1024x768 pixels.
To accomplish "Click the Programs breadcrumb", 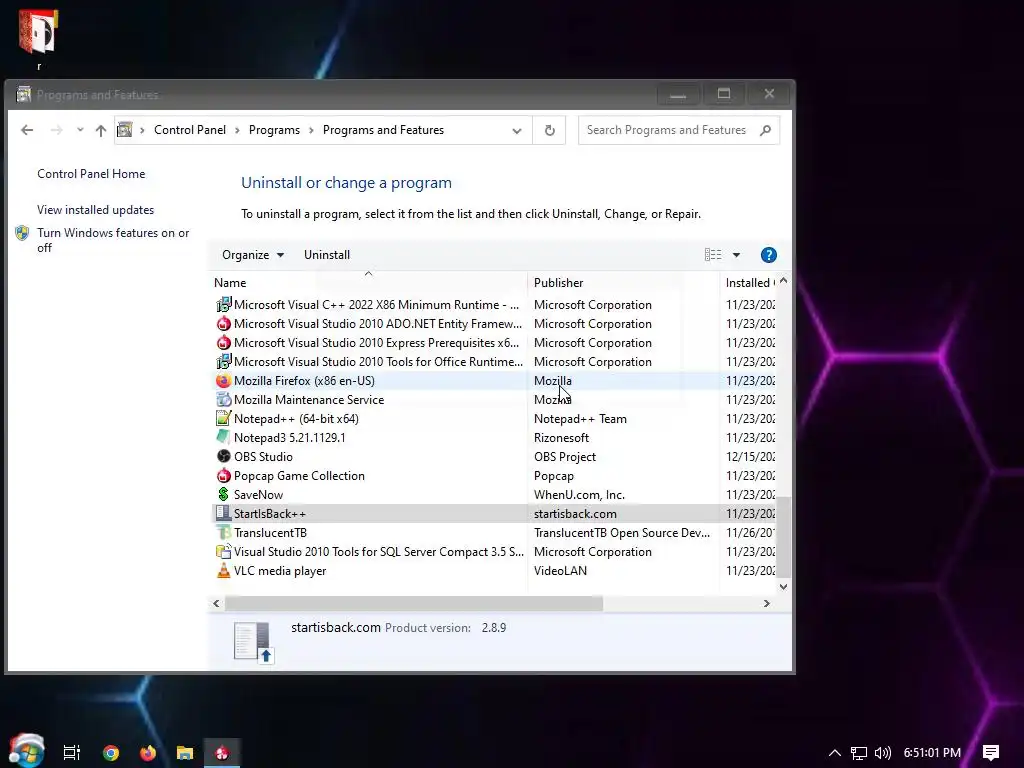I will coord(274,130).
